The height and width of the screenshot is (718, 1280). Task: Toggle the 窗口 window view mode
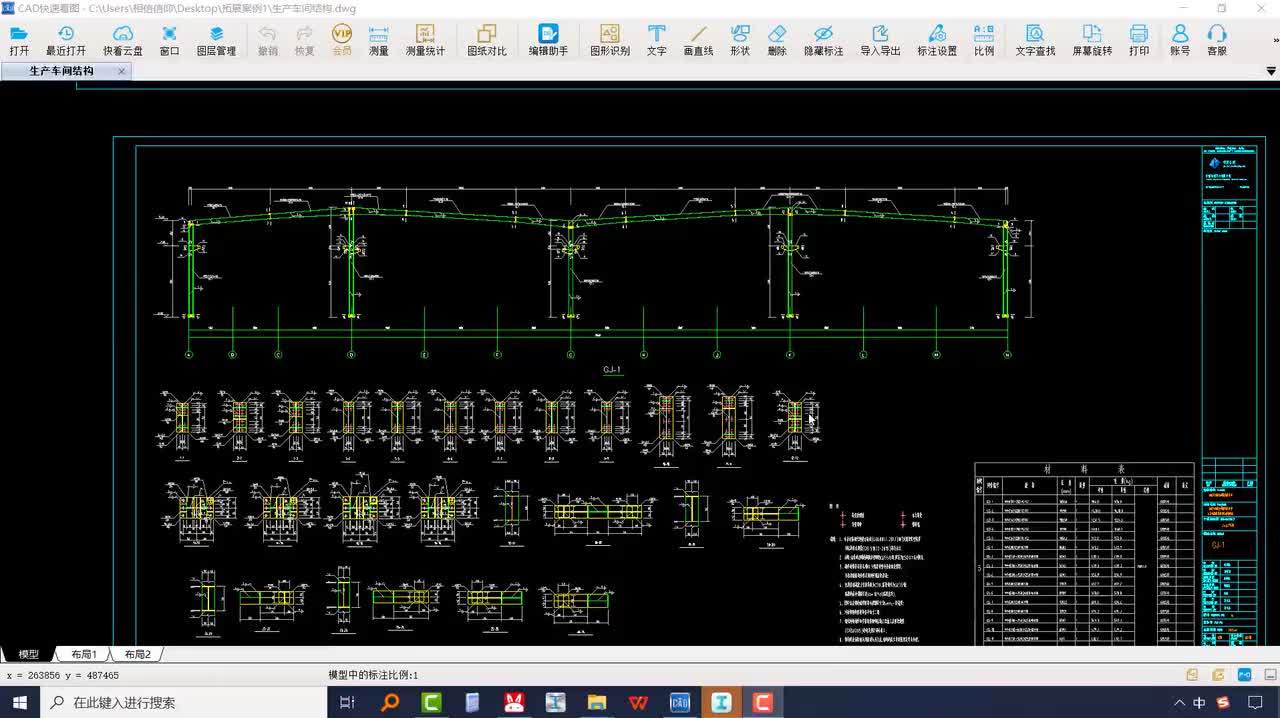click(x=170, y=40)
